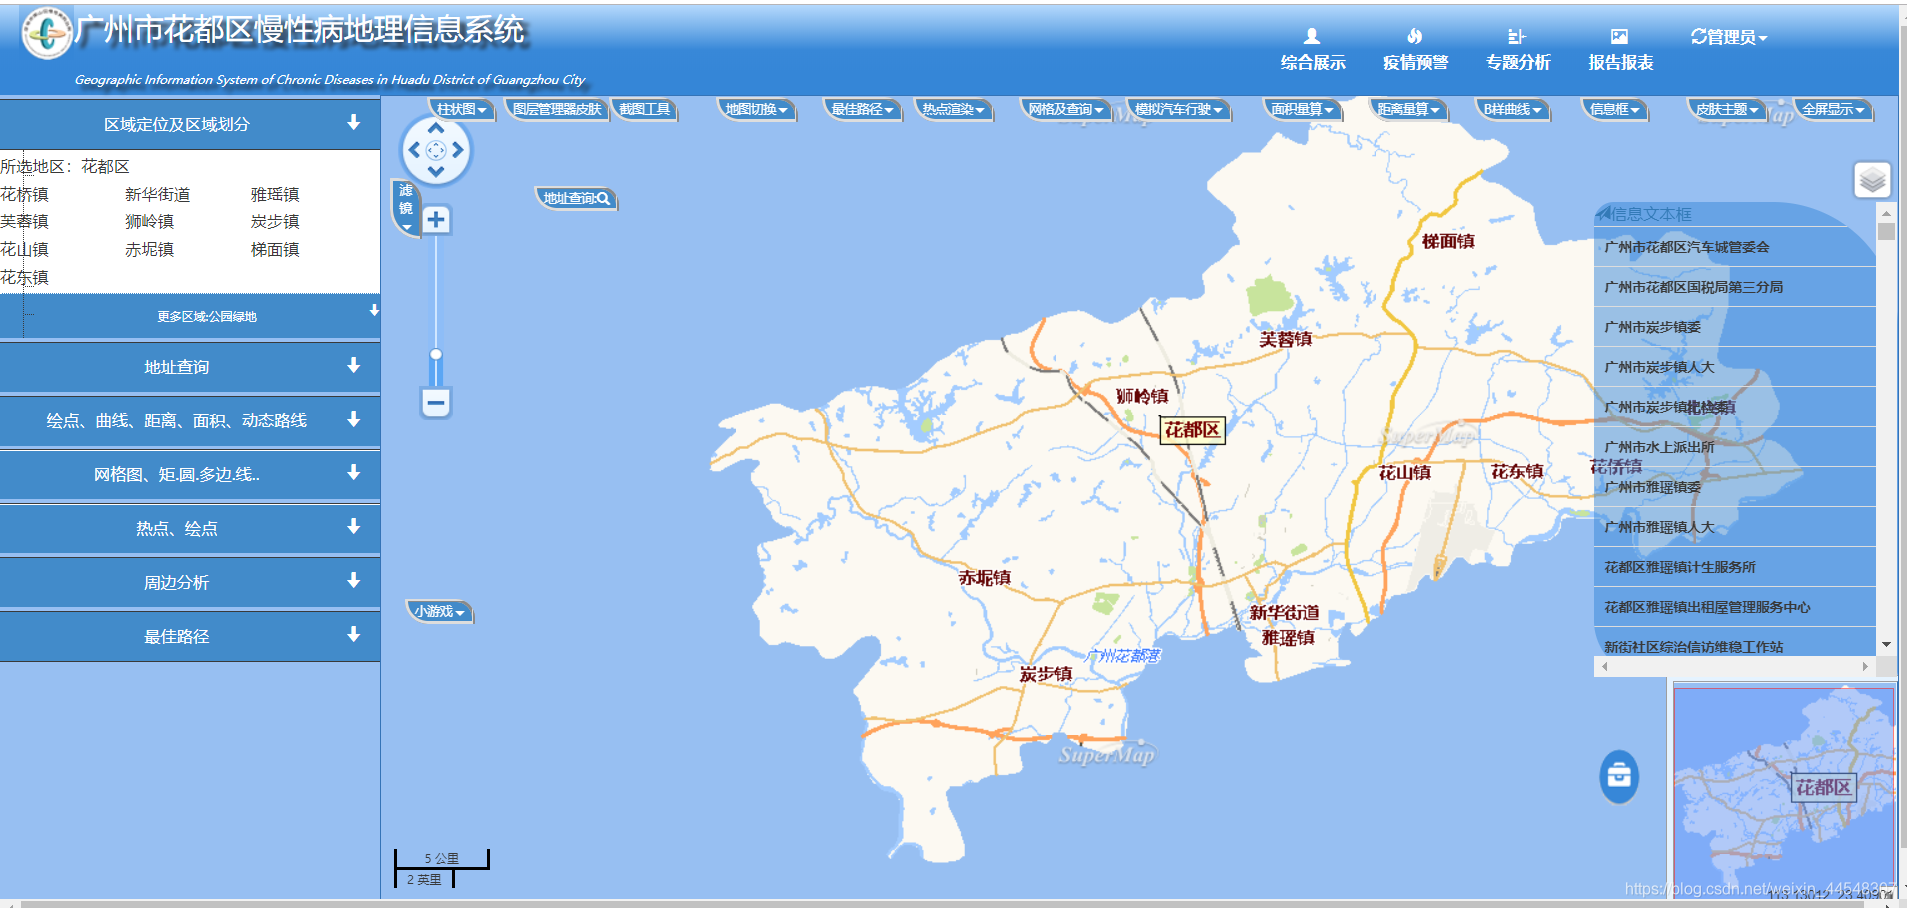The image size is (1907, 908).
Task: Open the 滤镜 filter dropdown
Action: pyautogui.click(x=406, y=207)
